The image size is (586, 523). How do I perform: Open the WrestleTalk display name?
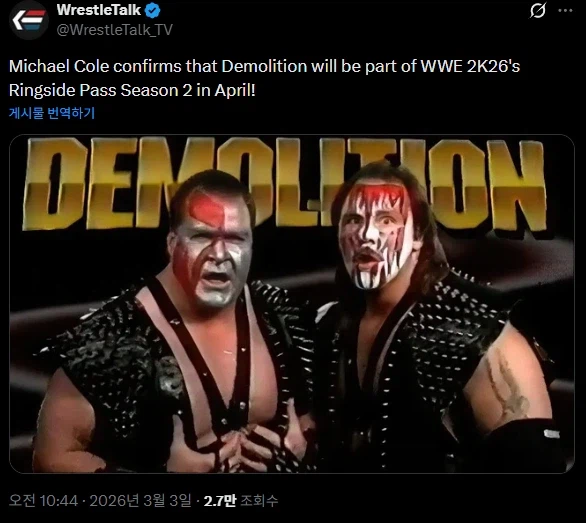[99, 10]
